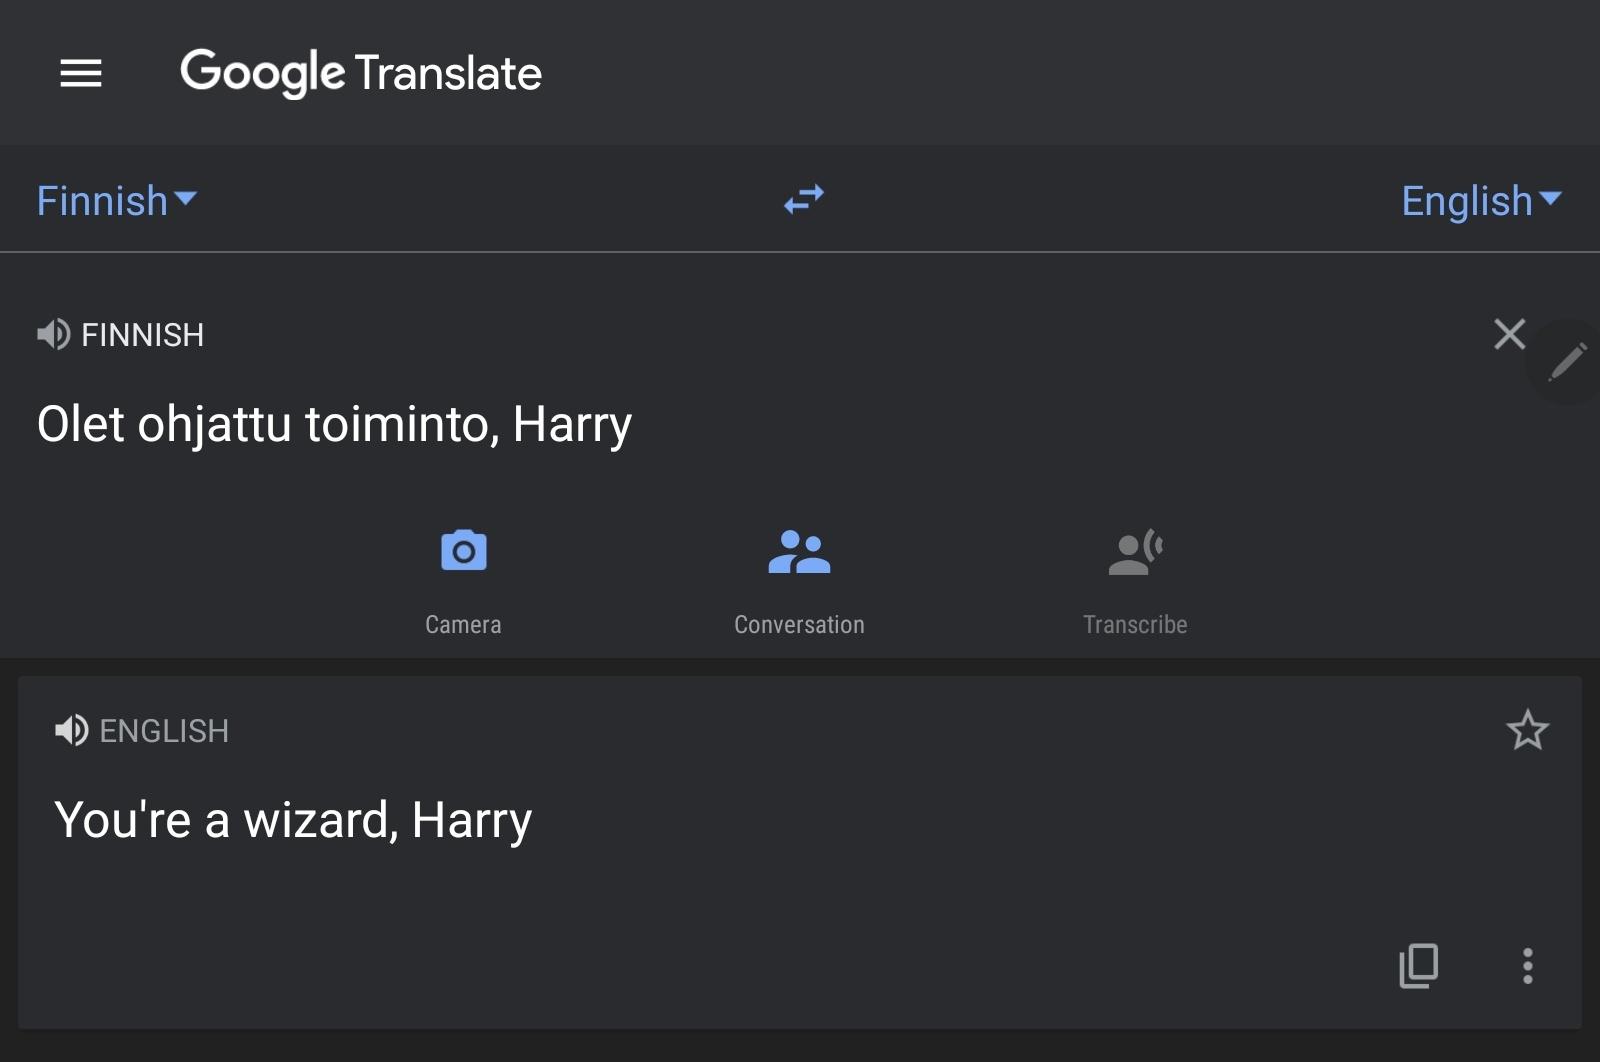Copy the English translation text

tap(1418, 965)
